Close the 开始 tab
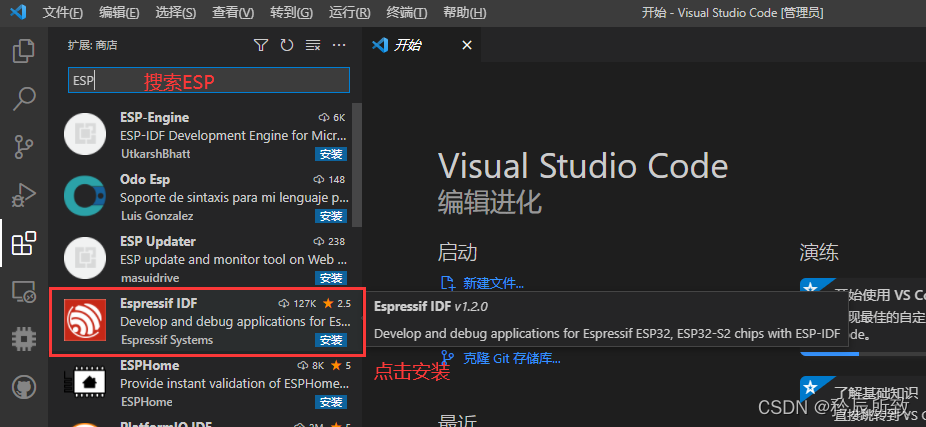This screenshot has width=926, height=427. (x=467, y=45)
